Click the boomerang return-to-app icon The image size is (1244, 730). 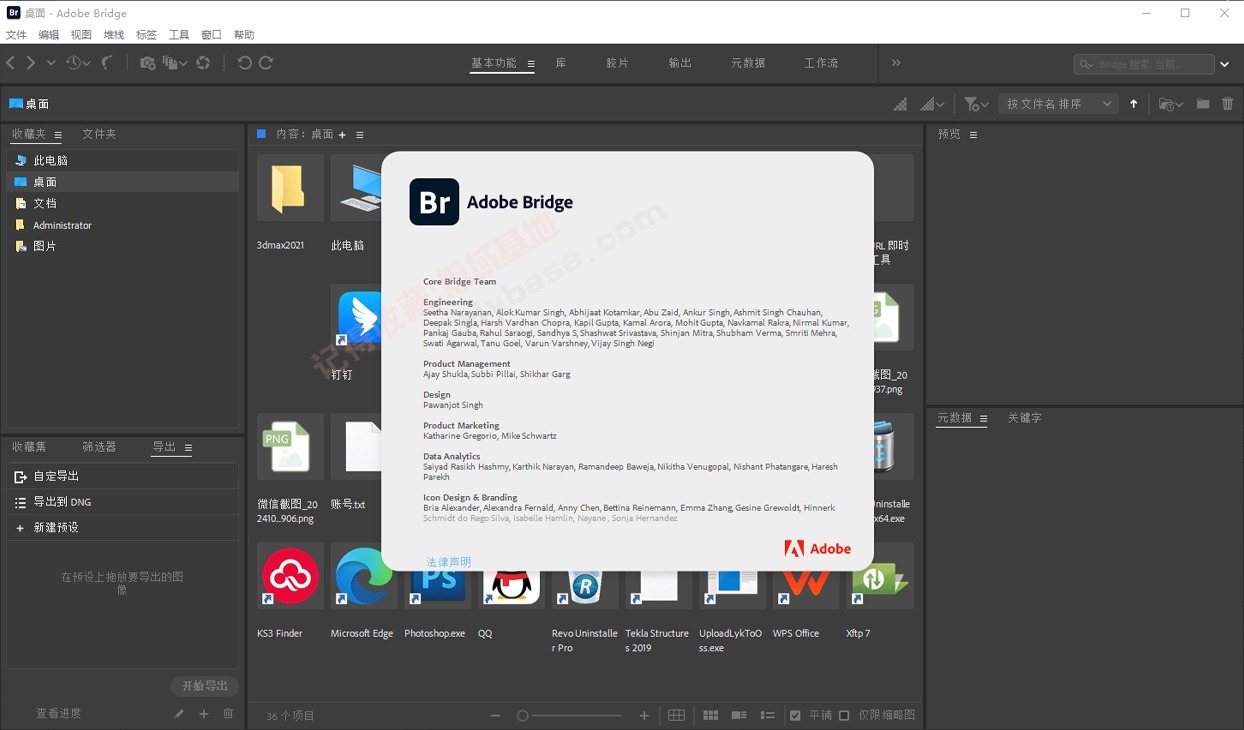click(106, 63)
